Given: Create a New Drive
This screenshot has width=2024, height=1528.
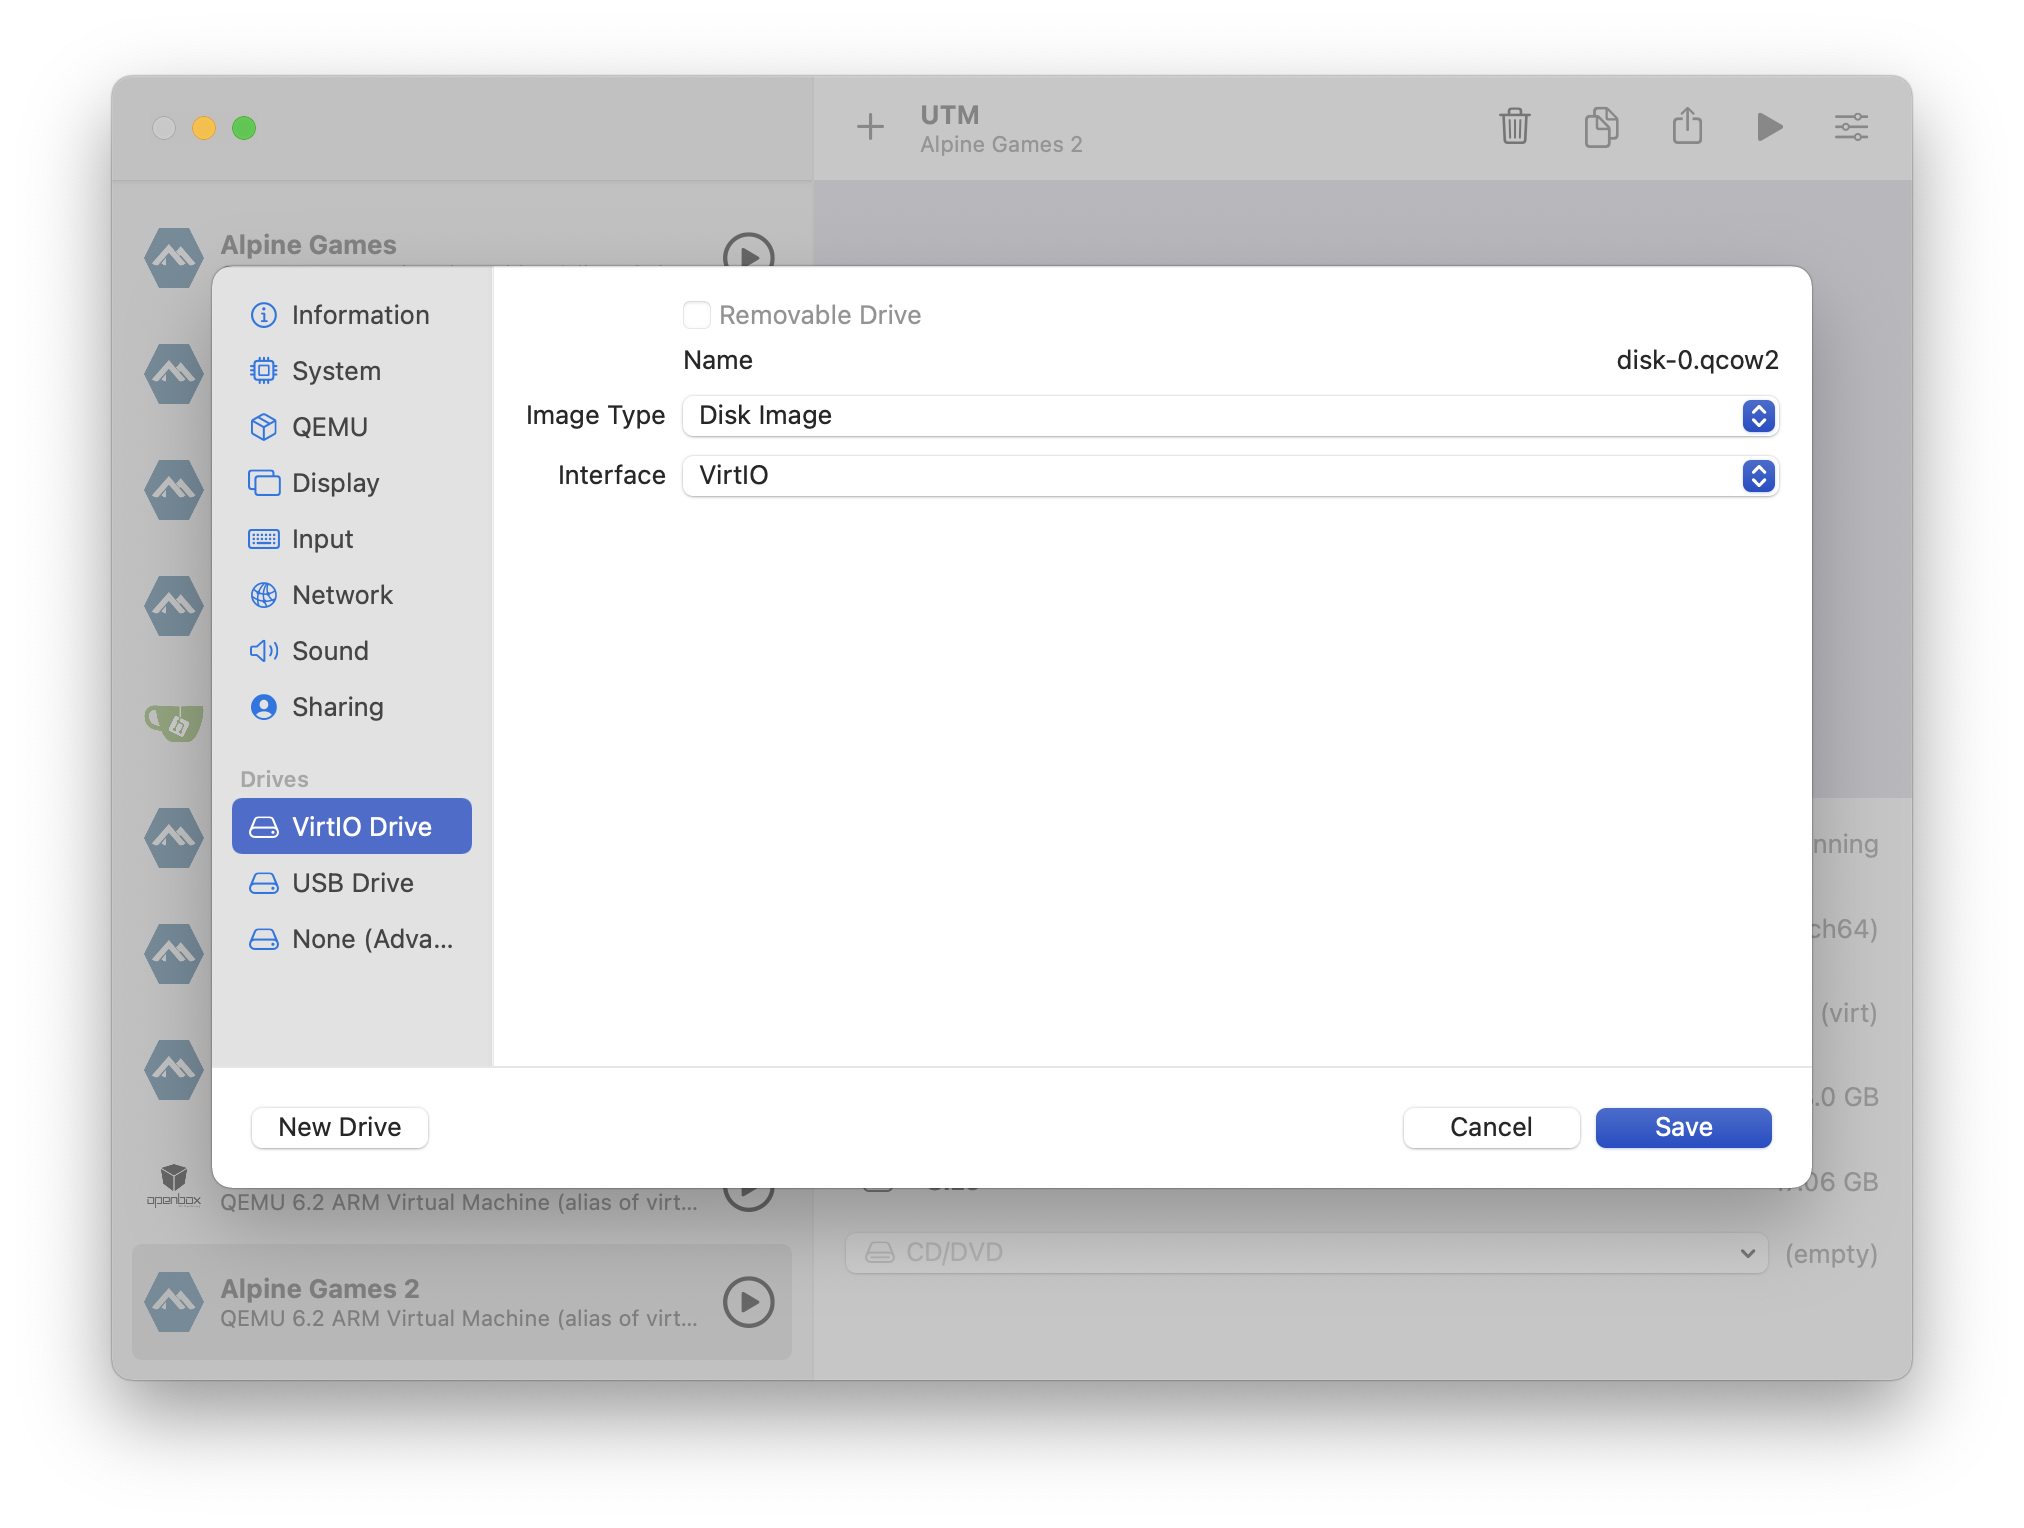Looking at the screenshot, I should click(339, 1127).
